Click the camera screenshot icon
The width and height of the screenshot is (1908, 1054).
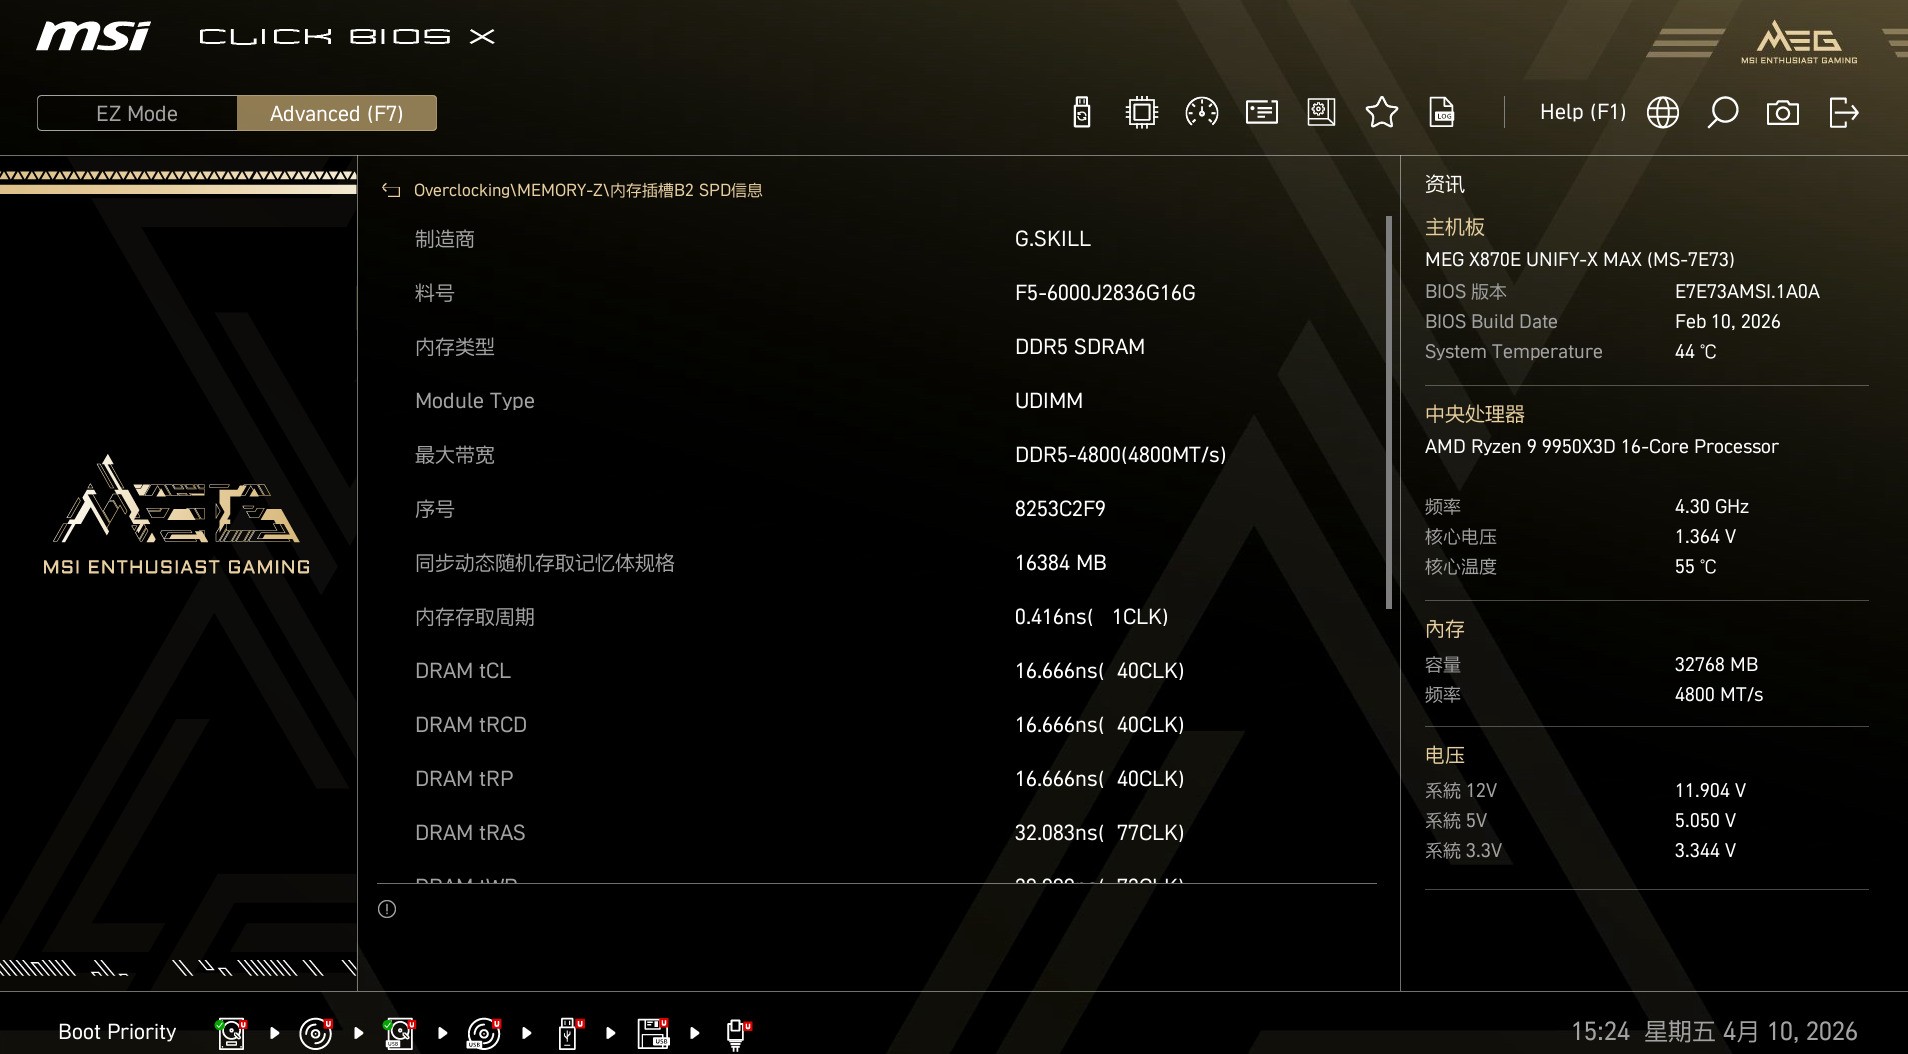1784,112
